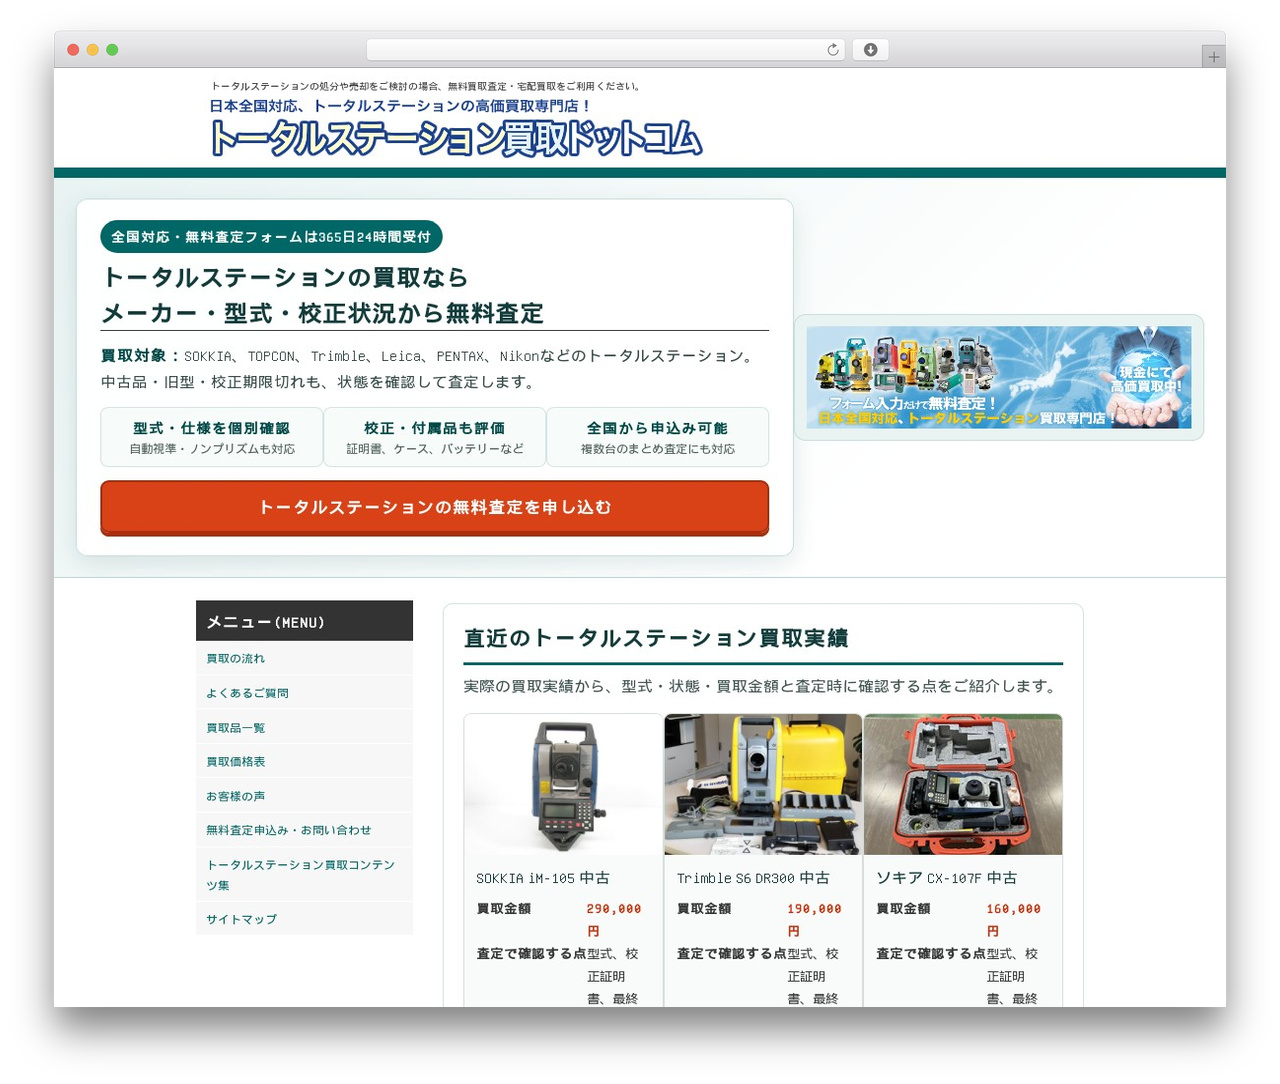The width and height of the screenshot is (1280, 1084).
Task: Open a new tab with plus button
Action: (1213, 57)
